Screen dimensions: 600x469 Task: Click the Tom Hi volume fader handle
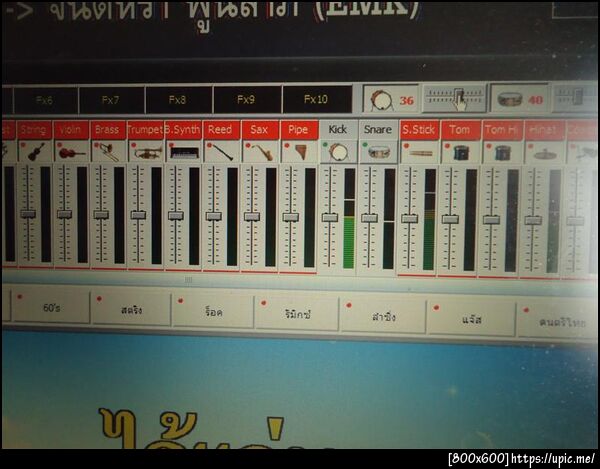tap(491, 220)
